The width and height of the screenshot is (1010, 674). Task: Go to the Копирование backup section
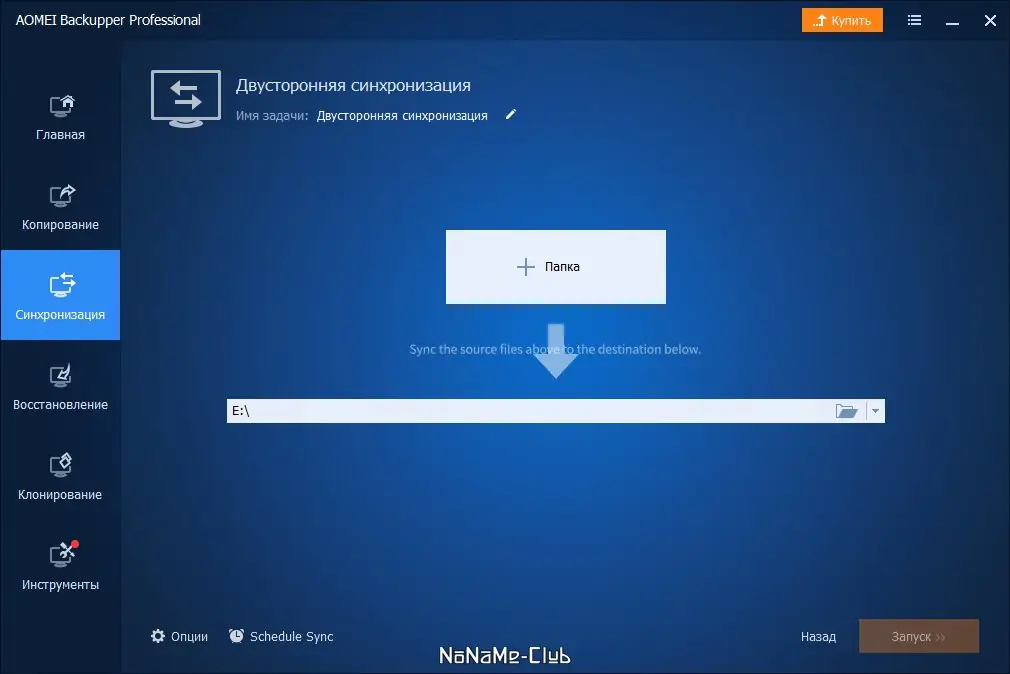[x=60, y=207]
